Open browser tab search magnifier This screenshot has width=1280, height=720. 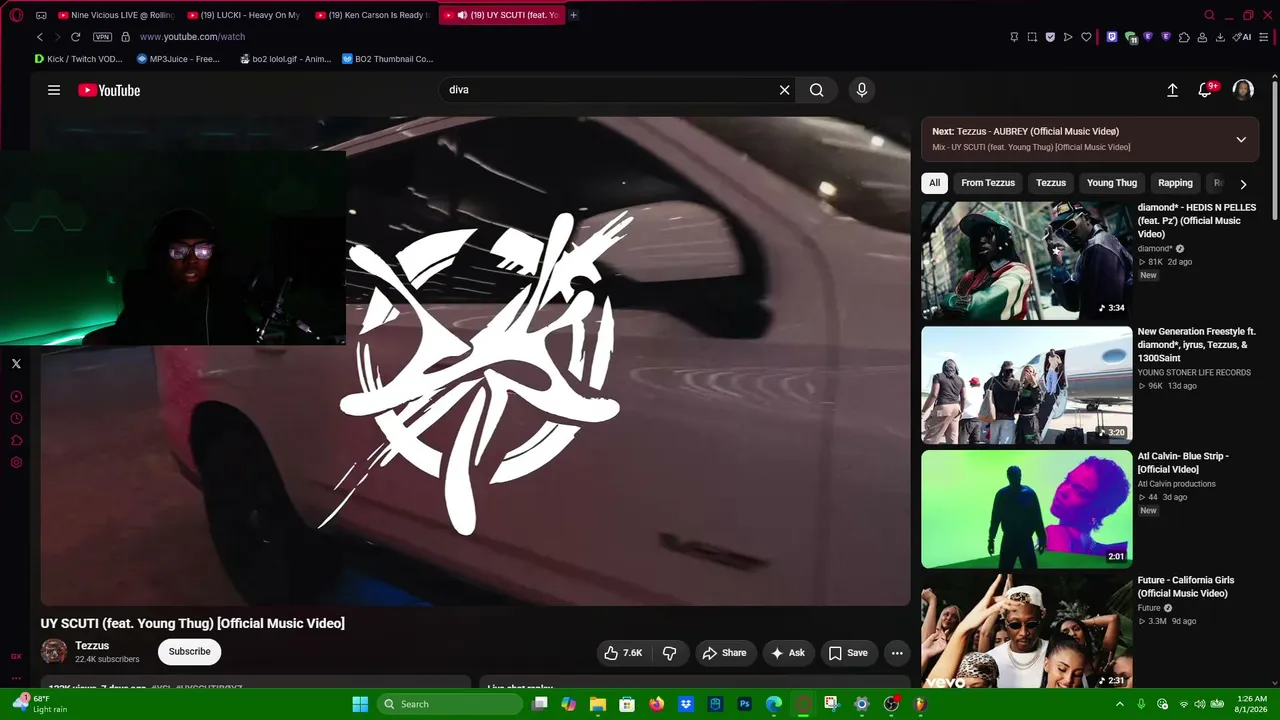1209,15
